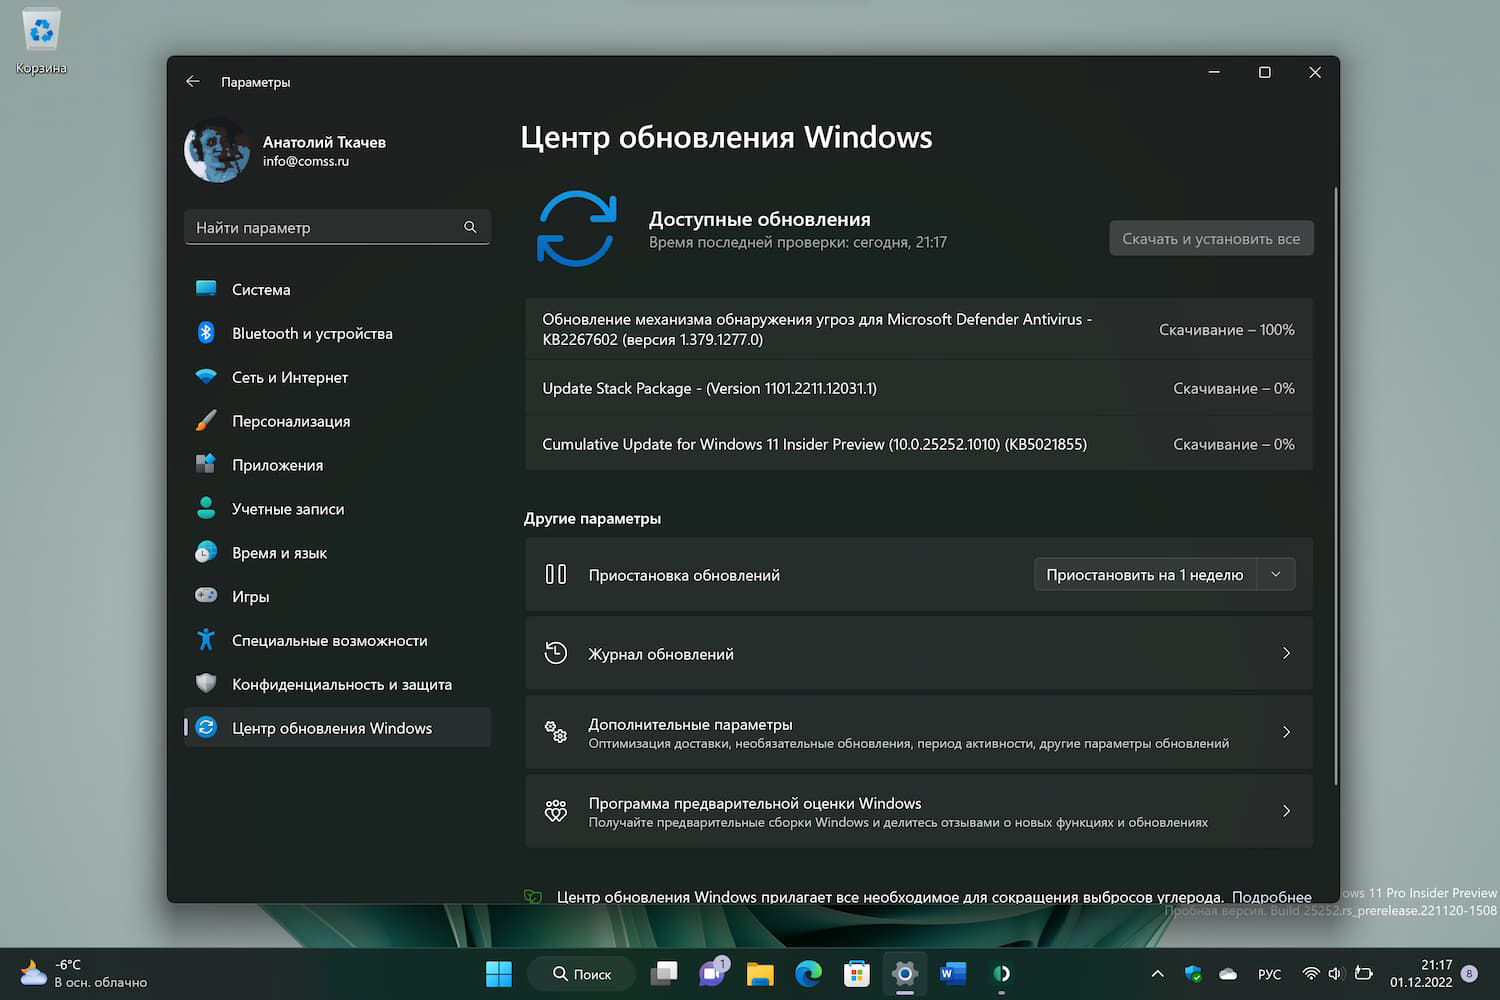Open taskbar Поиск search box
Screen dimensions: 1500x1000
click(x=582, y=974)
